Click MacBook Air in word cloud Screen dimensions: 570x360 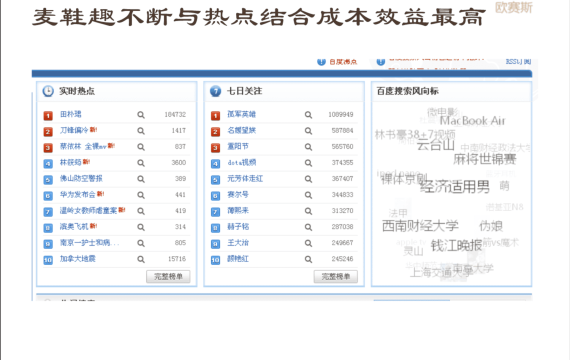pyautogui.click(x=473, y=121)
